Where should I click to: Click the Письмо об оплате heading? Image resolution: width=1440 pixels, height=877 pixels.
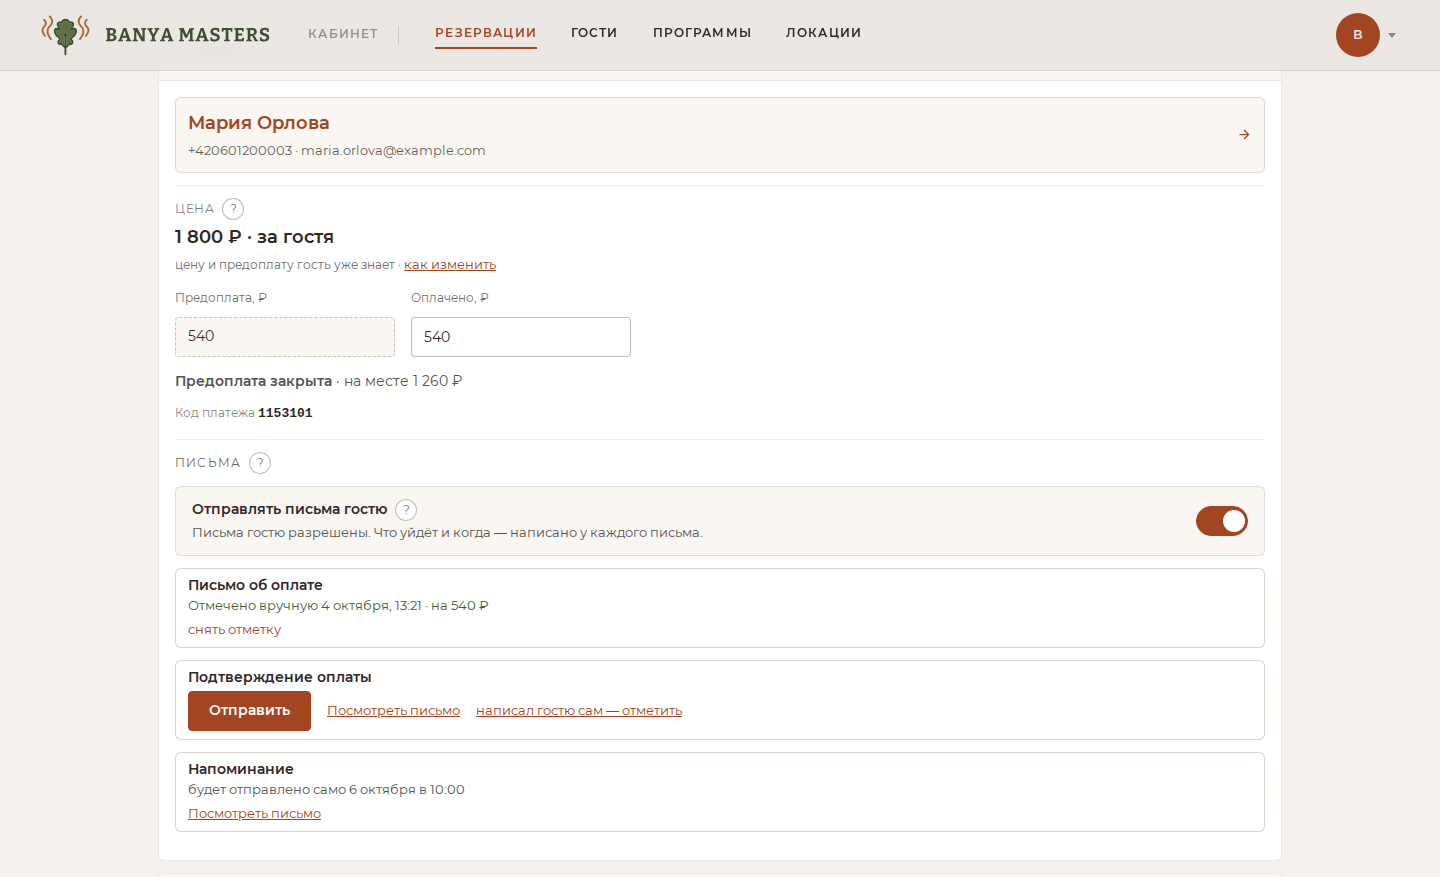pyautogui.click(x=255, y=585)
